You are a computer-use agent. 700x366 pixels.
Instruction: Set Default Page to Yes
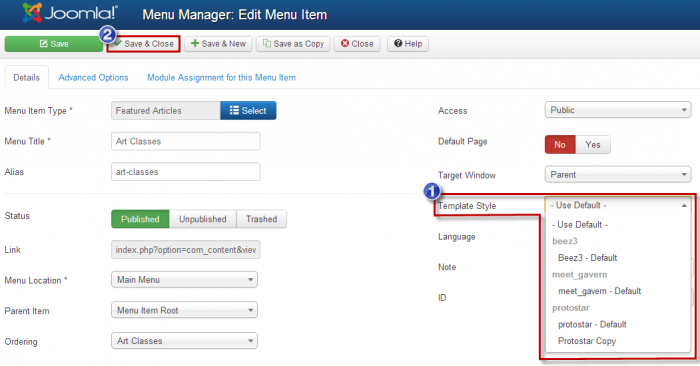click(x=593, y=145)
